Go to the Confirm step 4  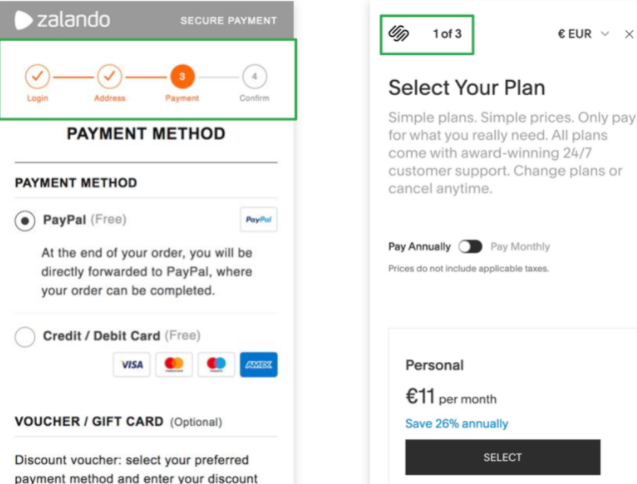pyautogui.click(x=254, y=76)
